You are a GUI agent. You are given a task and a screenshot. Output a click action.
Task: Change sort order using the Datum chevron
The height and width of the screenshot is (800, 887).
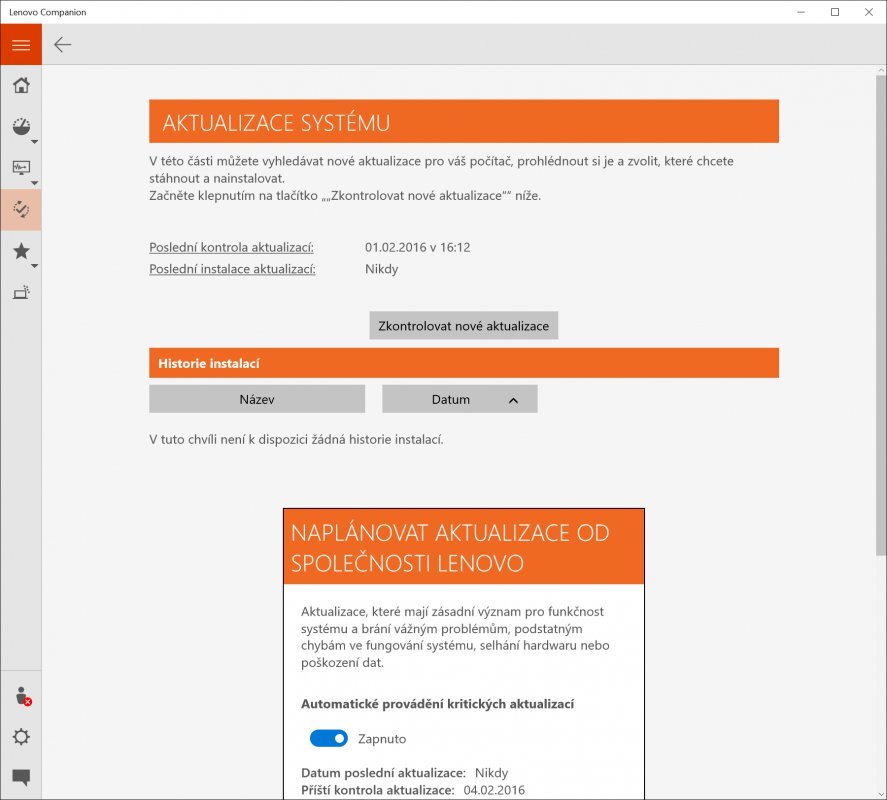[513, 398]
